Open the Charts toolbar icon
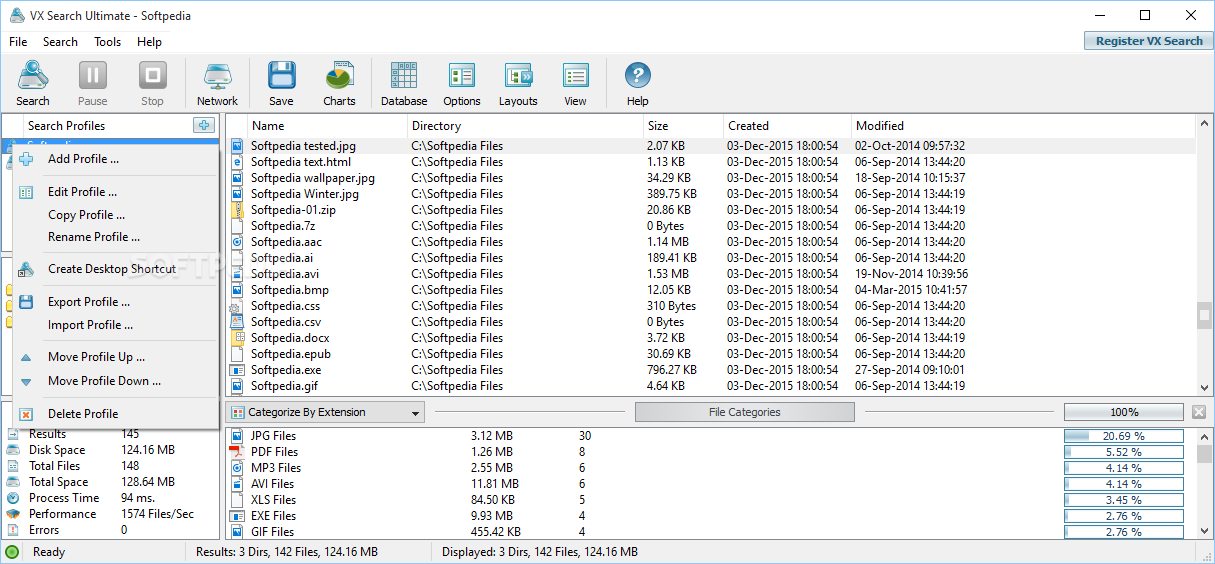Viewport: 1215px width, 564px height. (339, 83)
